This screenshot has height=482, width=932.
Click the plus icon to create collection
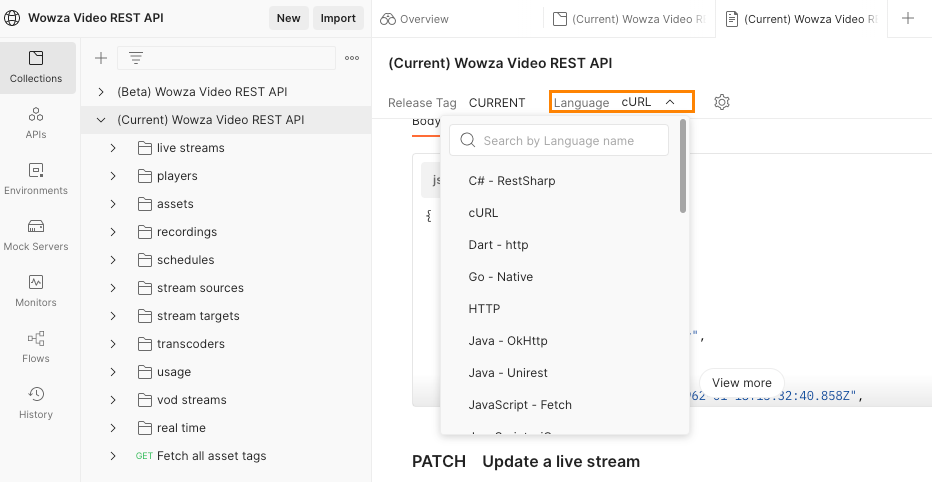101,58
